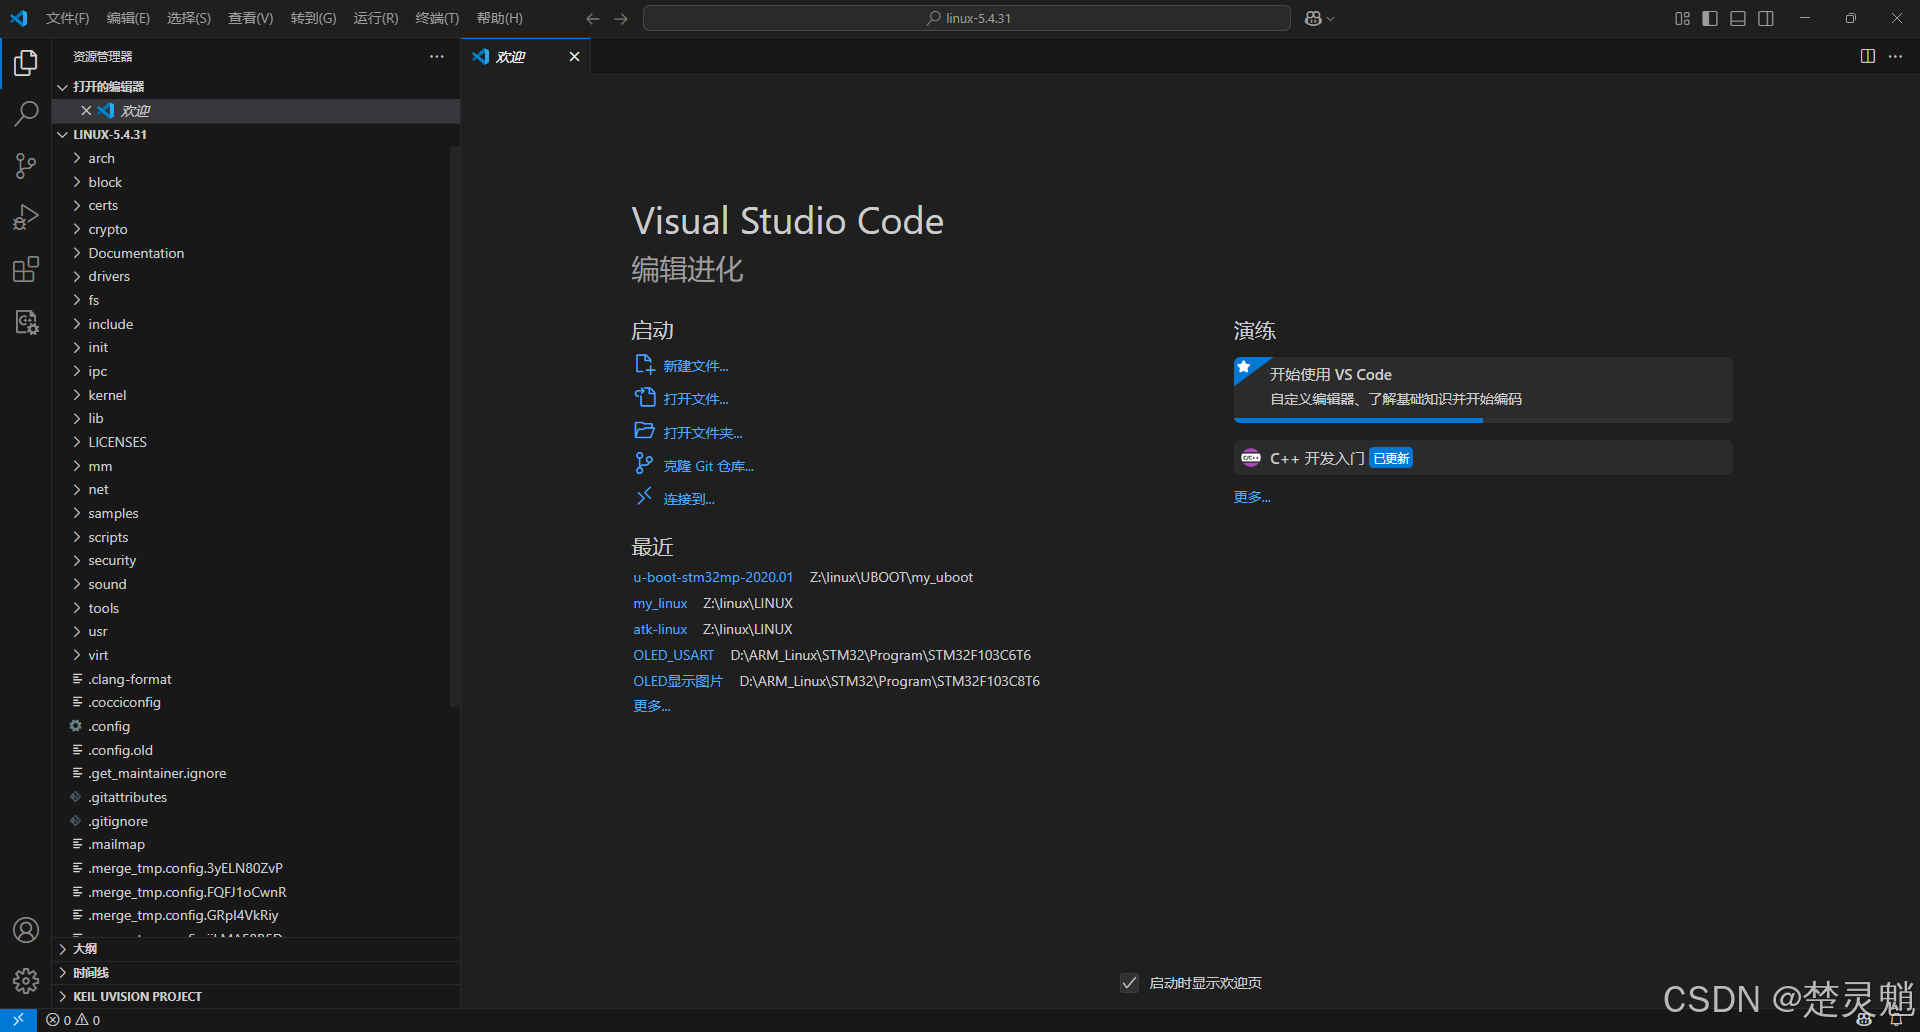Show more walkthroughs link

pos(1252,497)
